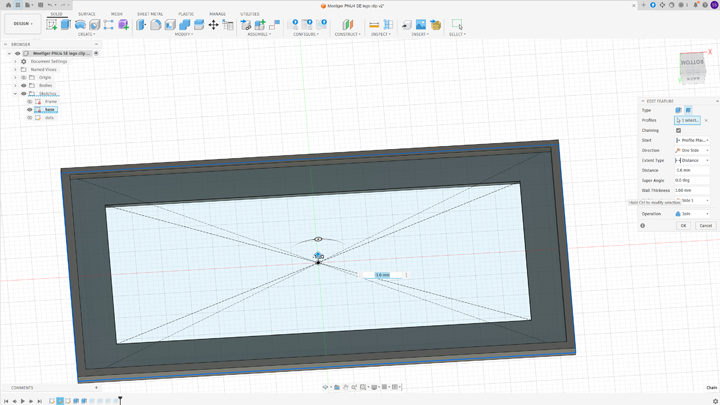Click the Distance input field

click(x=692, y=170)
